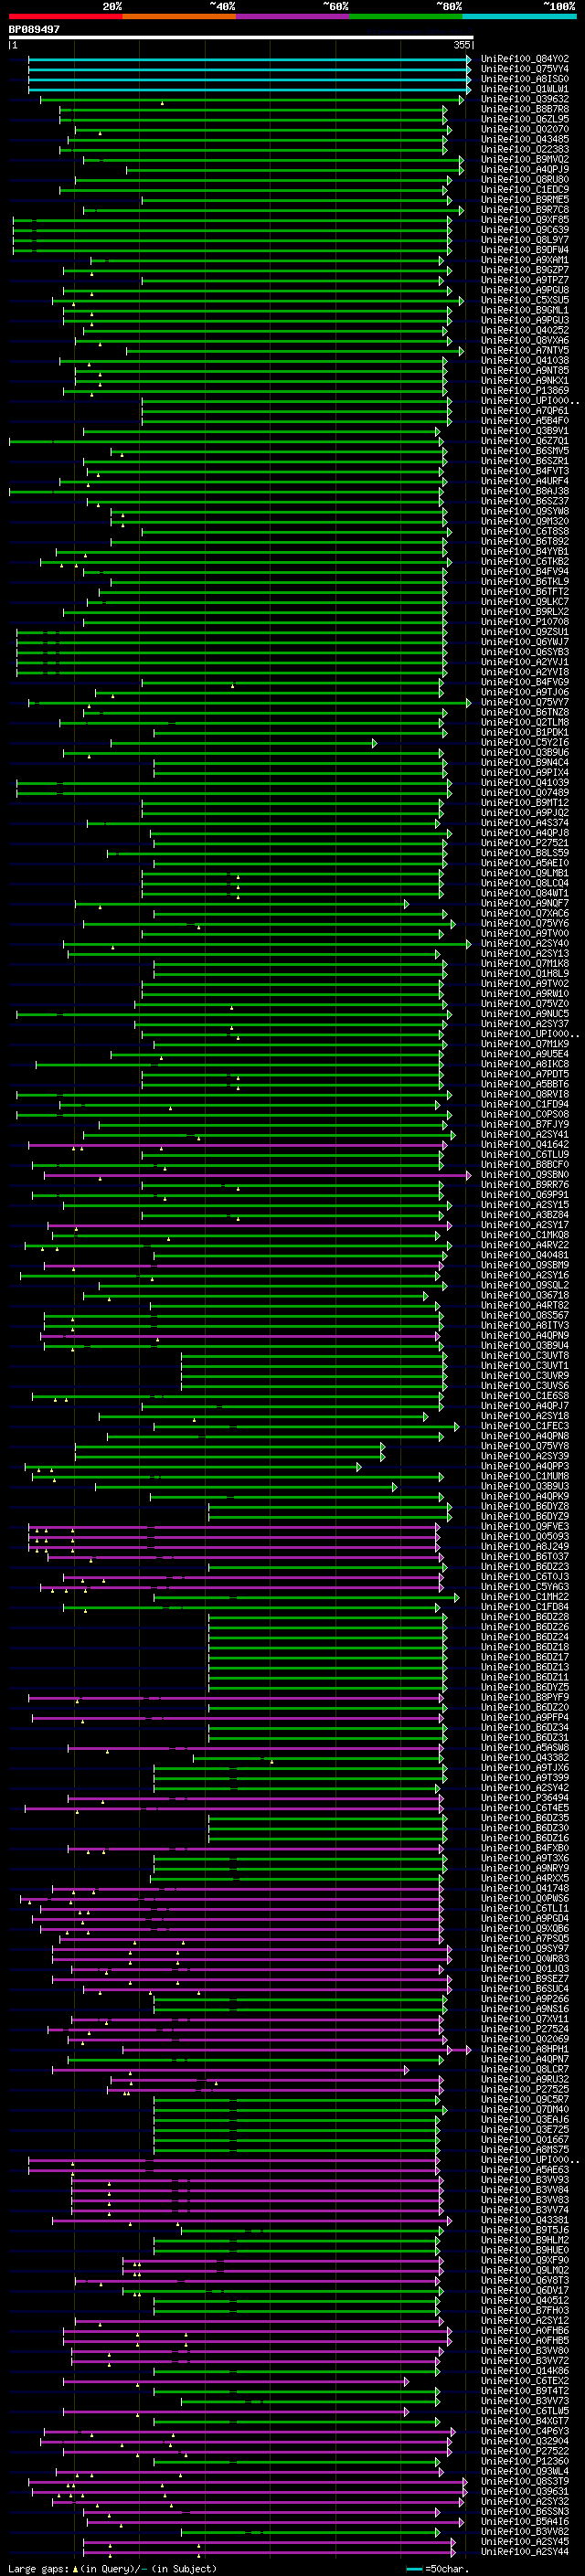Select the UniRef100_Q9XF85 label
Viewport: 585px width, 2576px height.
tap(525, 219)
